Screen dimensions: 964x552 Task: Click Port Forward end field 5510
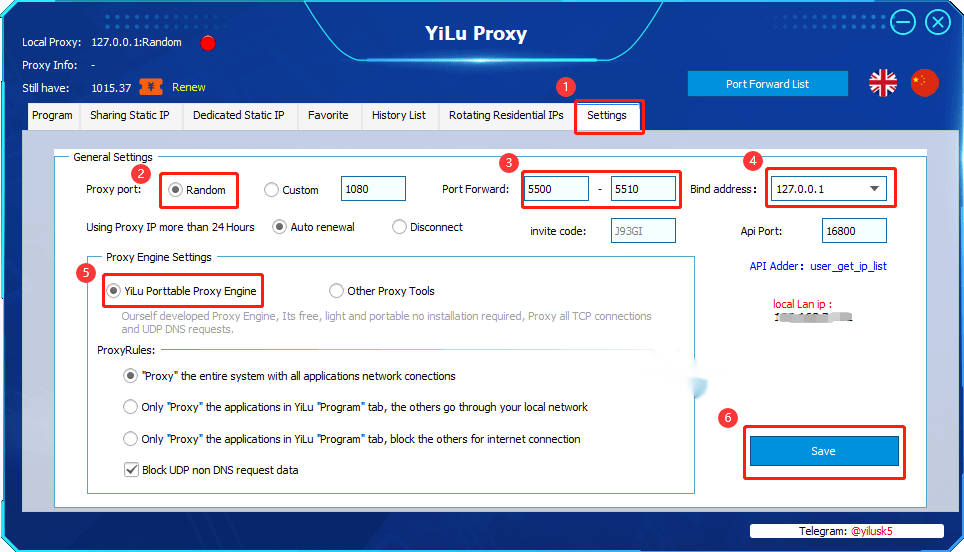[x=643, y=189]
